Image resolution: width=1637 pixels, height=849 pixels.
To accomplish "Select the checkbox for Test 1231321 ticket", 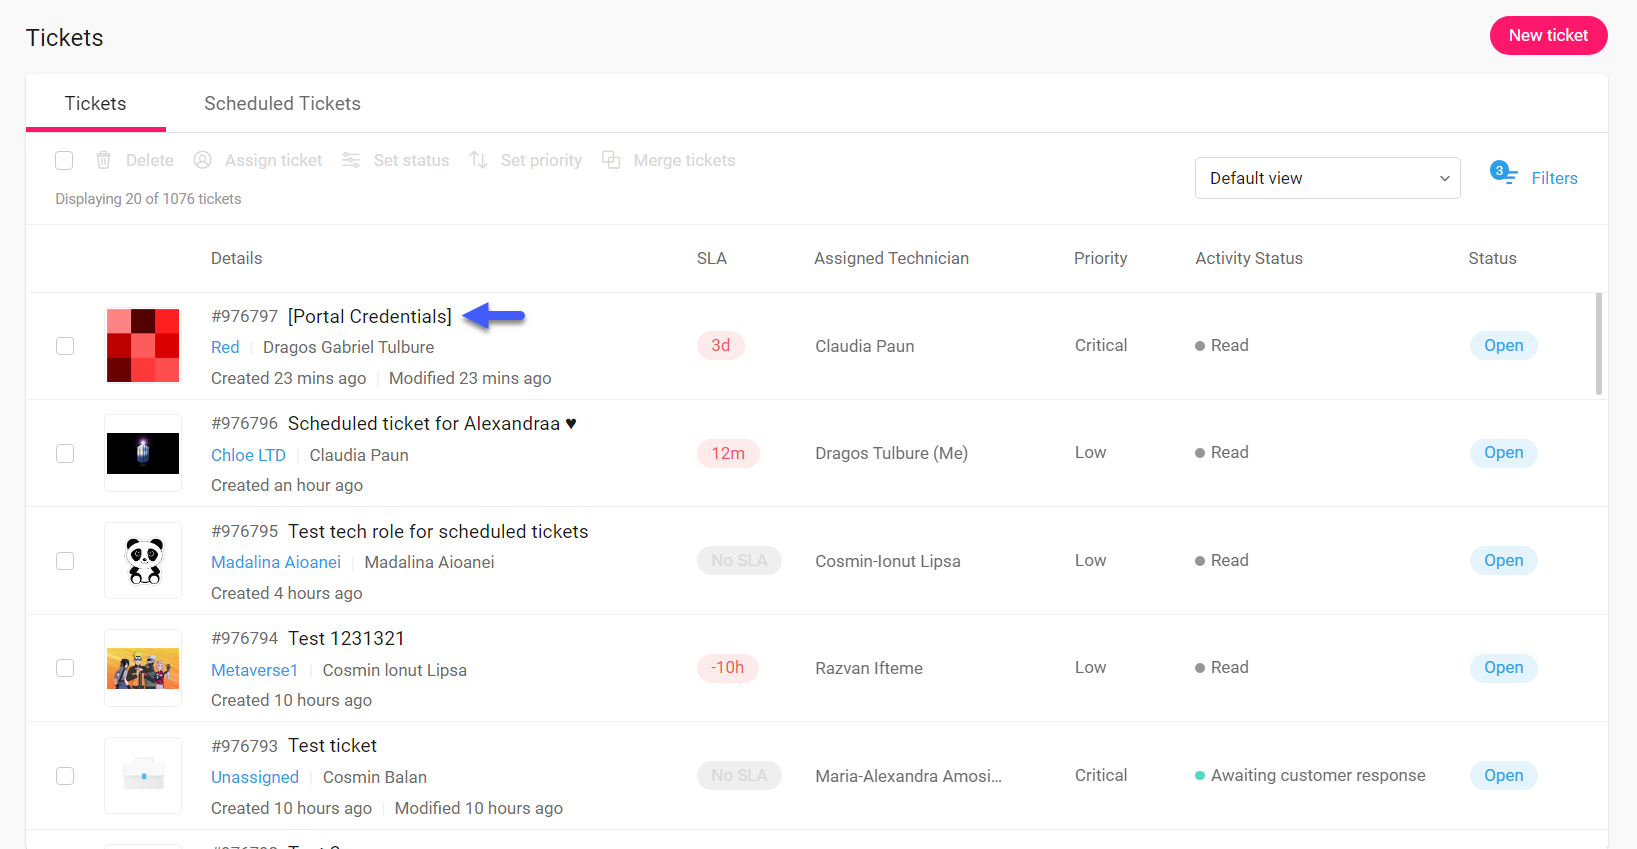I will tap(65, 668).
